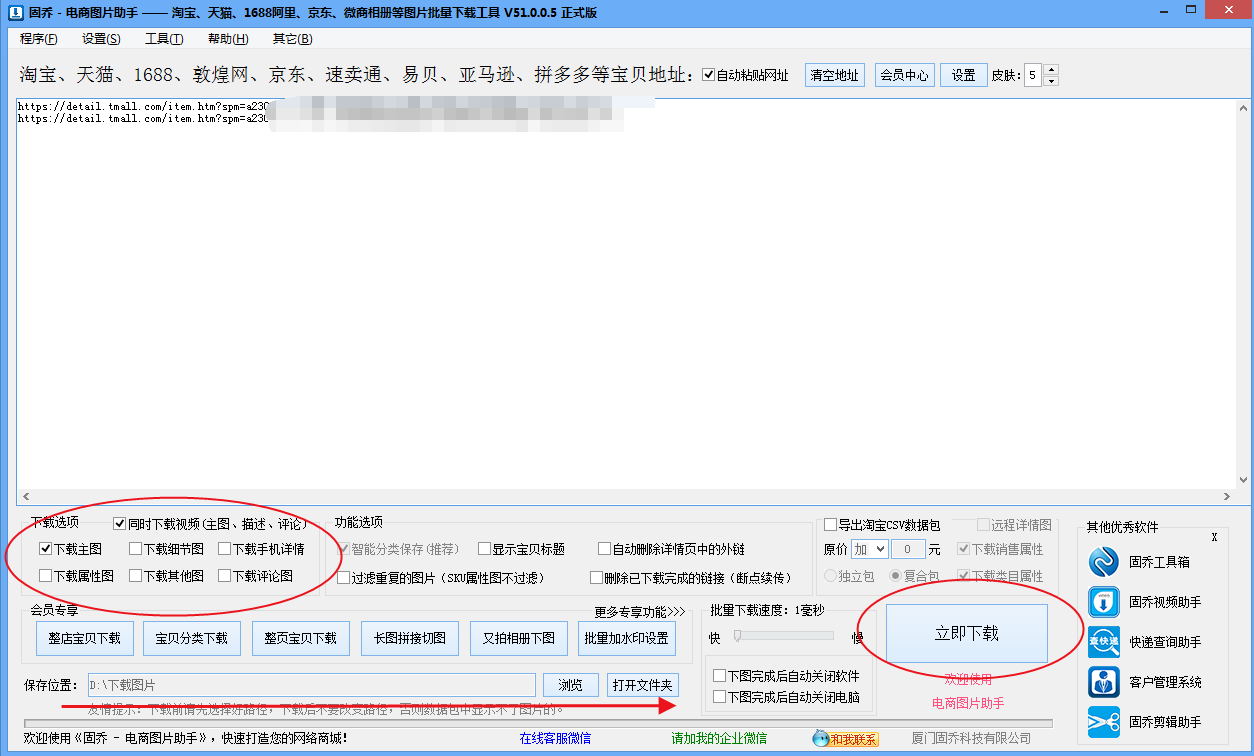The width and height of the screenshot is (1254, 756).
Task: Click the 整店宝贝下载 button
Action: coord(84,638)
